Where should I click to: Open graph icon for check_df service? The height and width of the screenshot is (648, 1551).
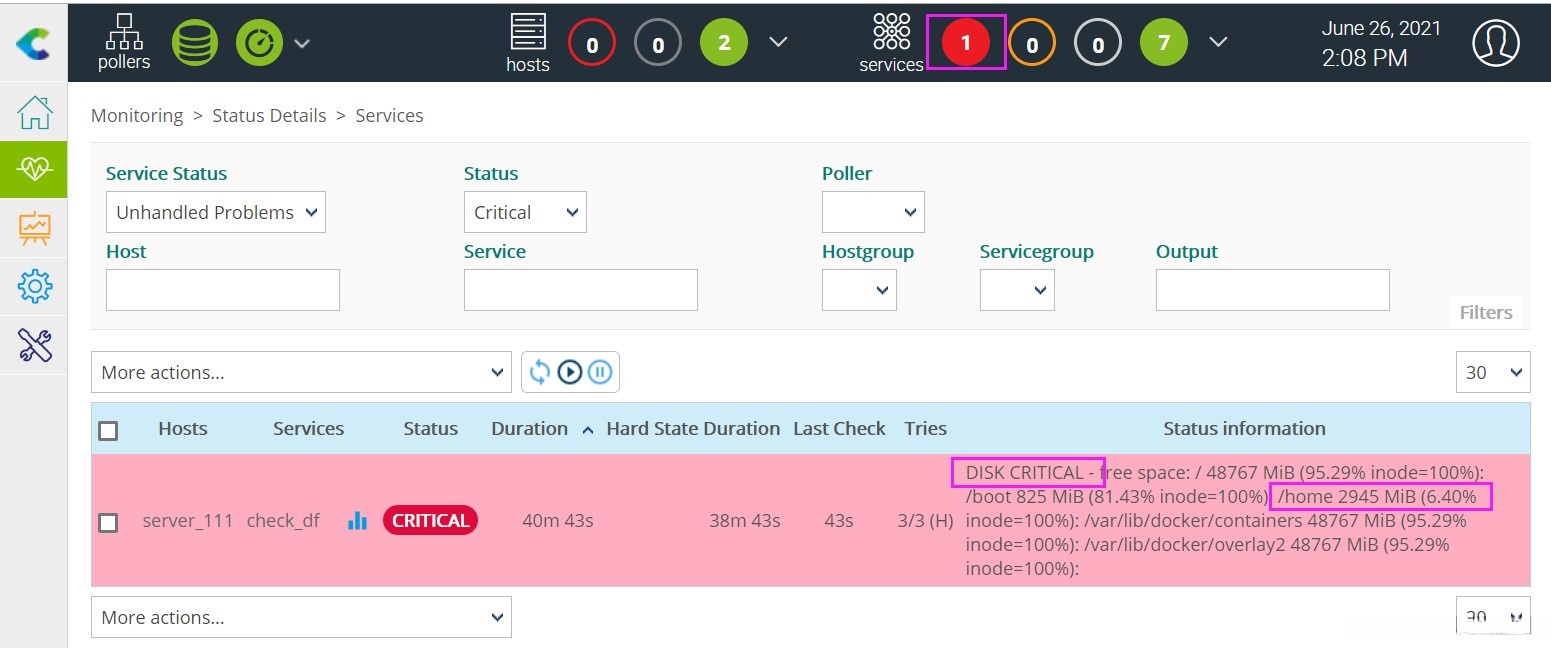357,521
